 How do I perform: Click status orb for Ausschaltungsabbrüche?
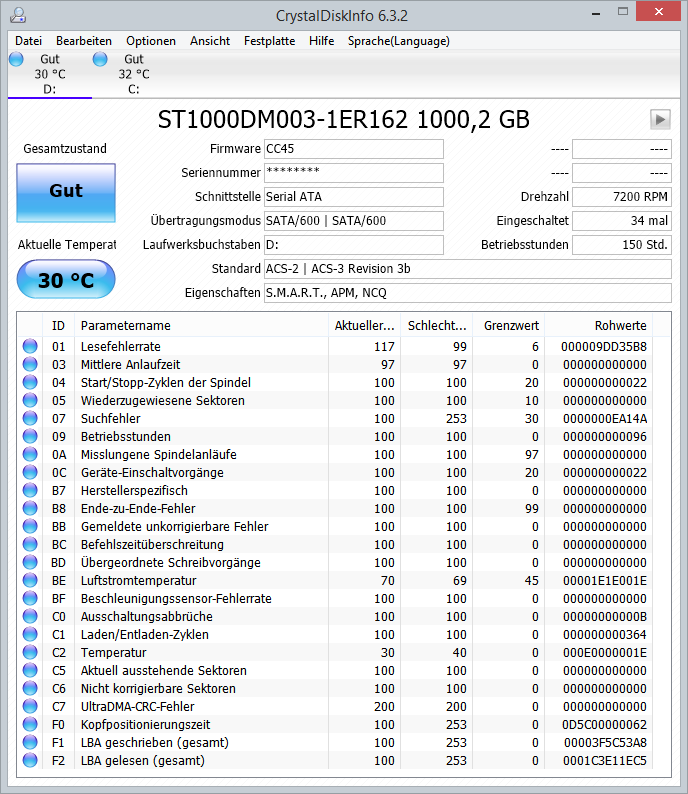(x=30, y=616)
